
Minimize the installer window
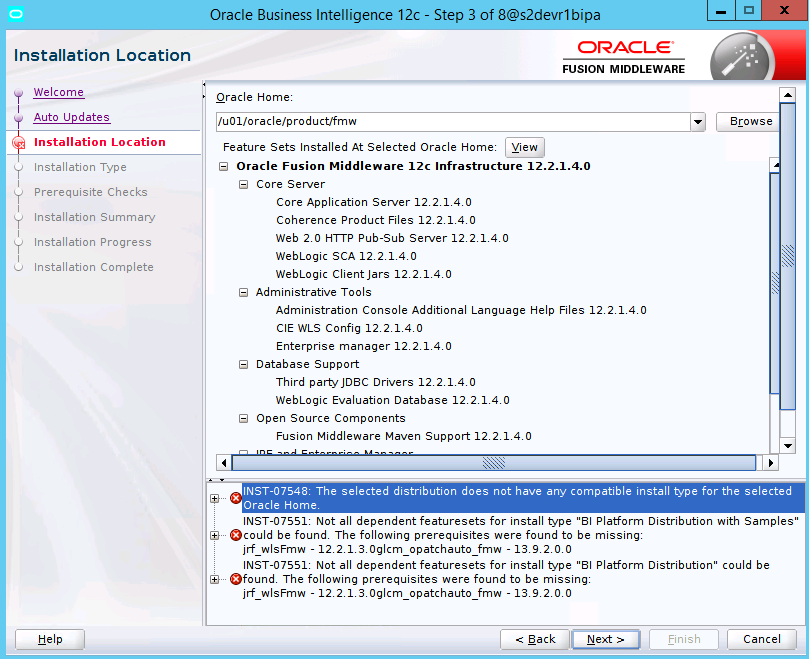click(x=721, y=10)
